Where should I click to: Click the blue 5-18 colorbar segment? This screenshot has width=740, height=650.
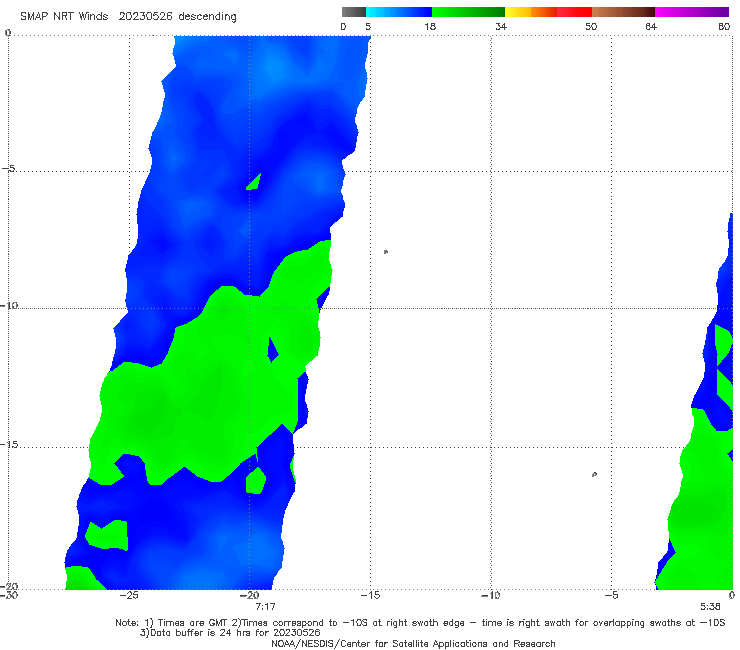pyautogui.click(x=399, y=12)
